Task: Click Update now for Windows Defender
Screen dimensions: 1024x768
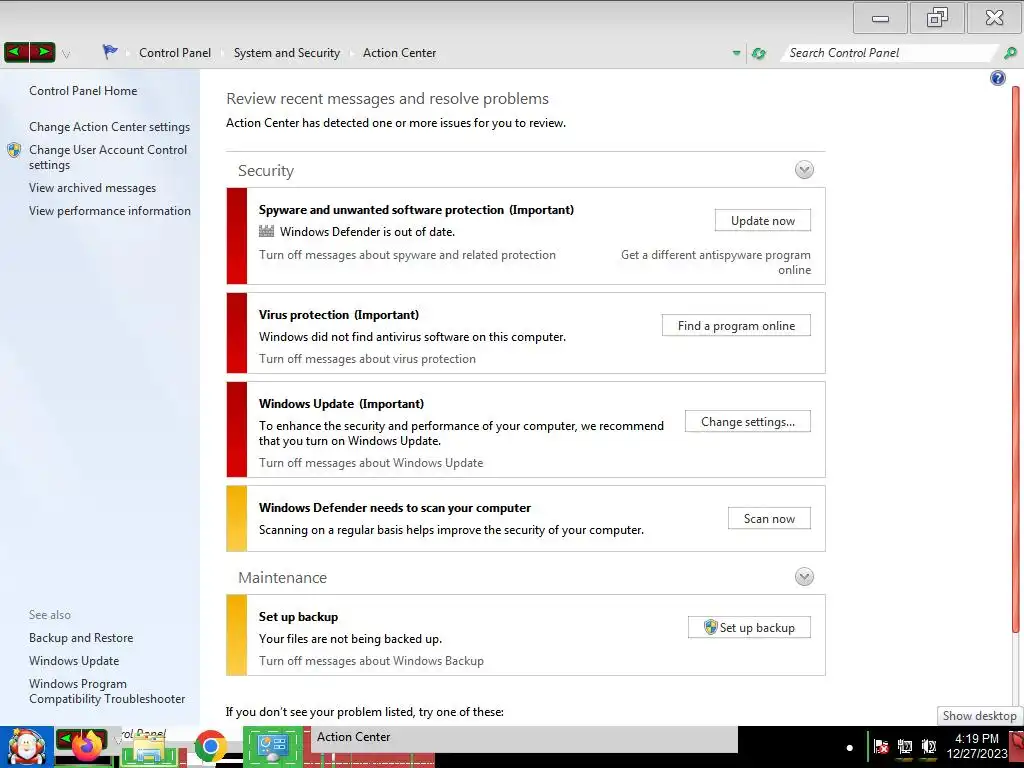Action: pyautogui.click(x=763, y=221)
